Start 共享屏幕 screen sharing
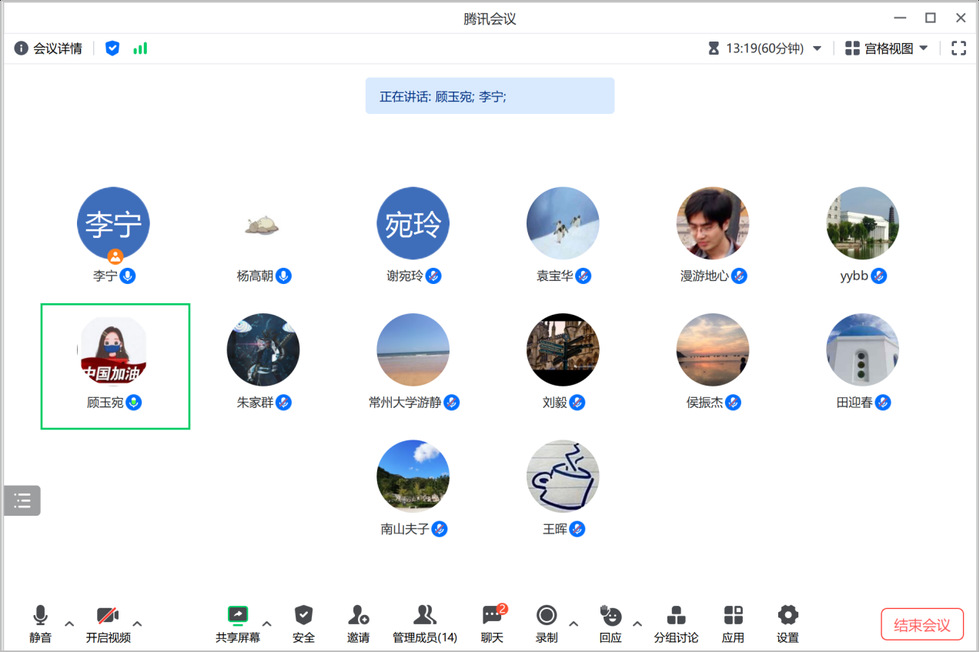Screen dimensions: 979x652 pos(238,623)
